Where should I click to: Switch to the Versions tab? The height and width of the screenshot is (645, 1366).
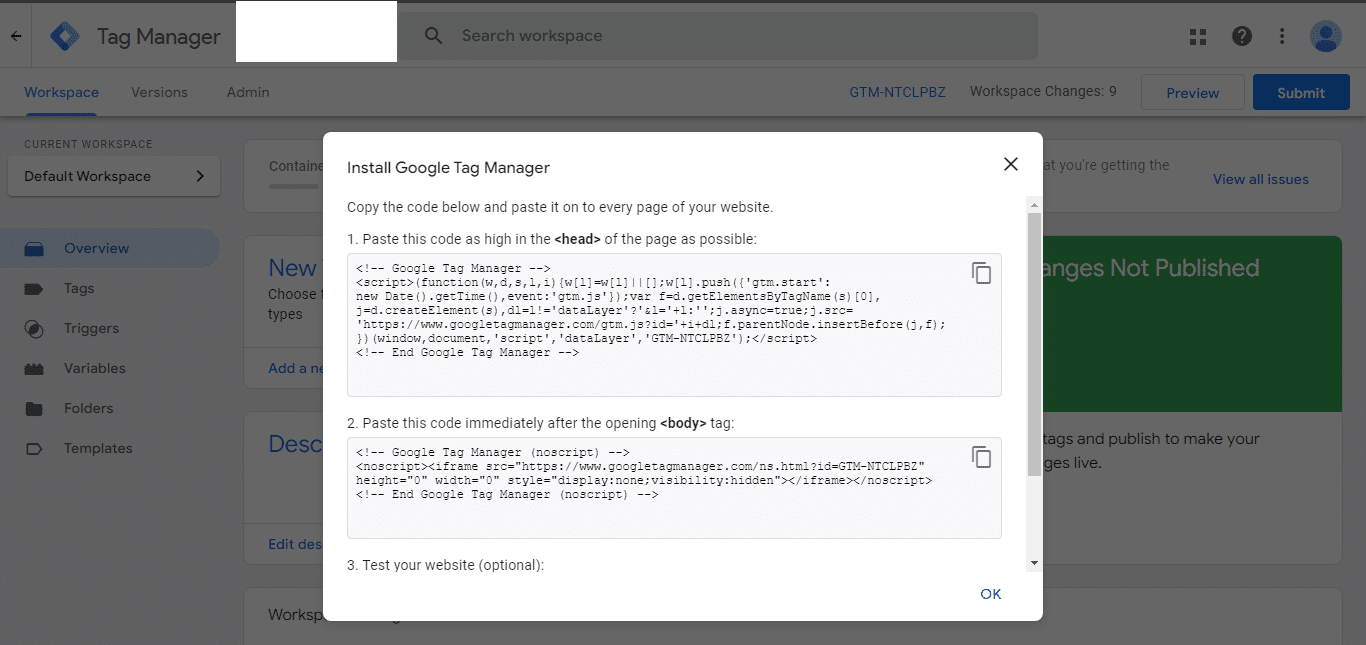pyautogui.click(x=159, y=92)
